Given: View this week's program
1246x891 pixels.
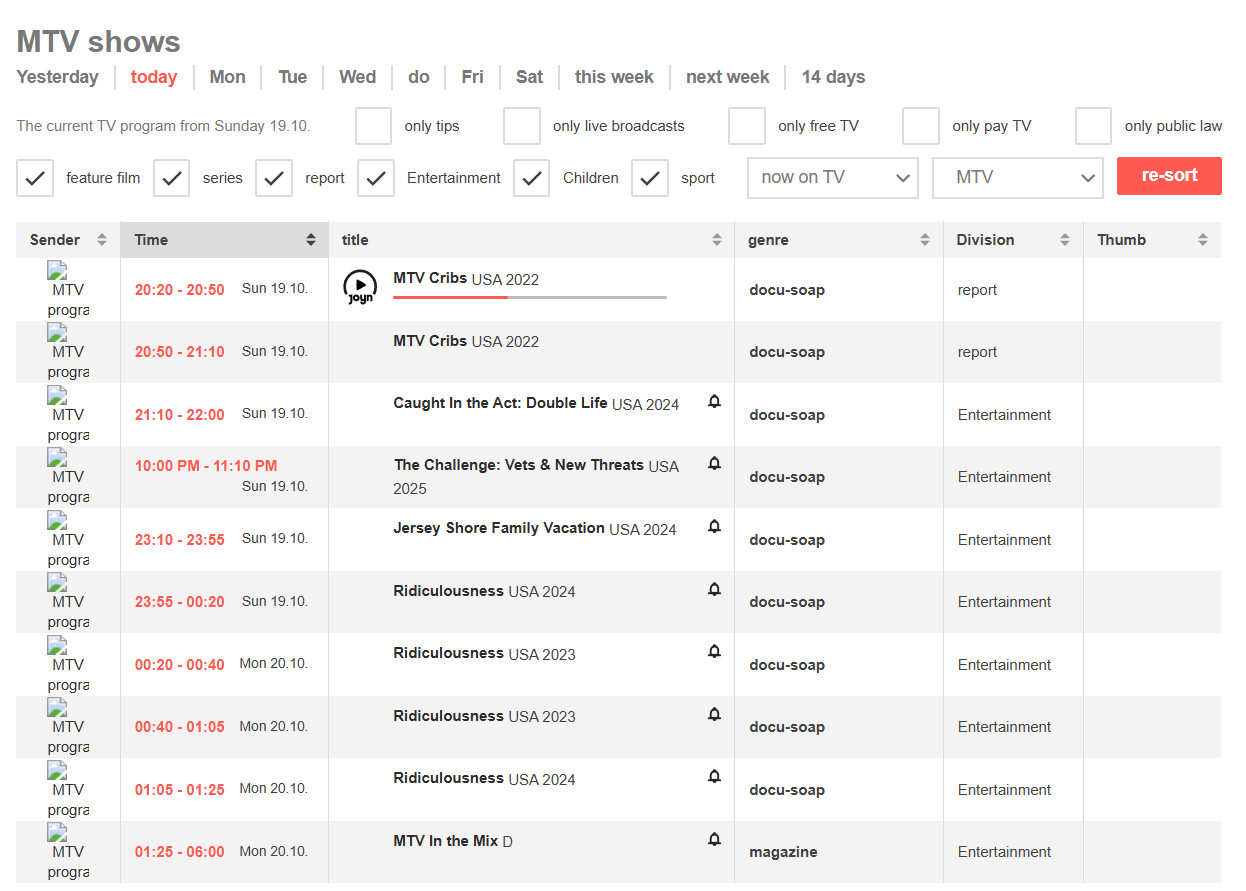Looking at the screenshot, I should 614,77.
